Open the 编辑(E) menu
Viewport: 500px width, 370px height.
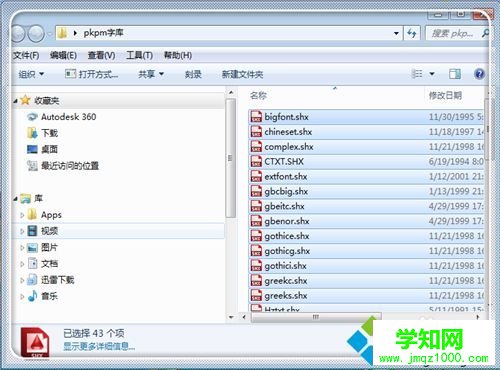(x=63, y=55)
